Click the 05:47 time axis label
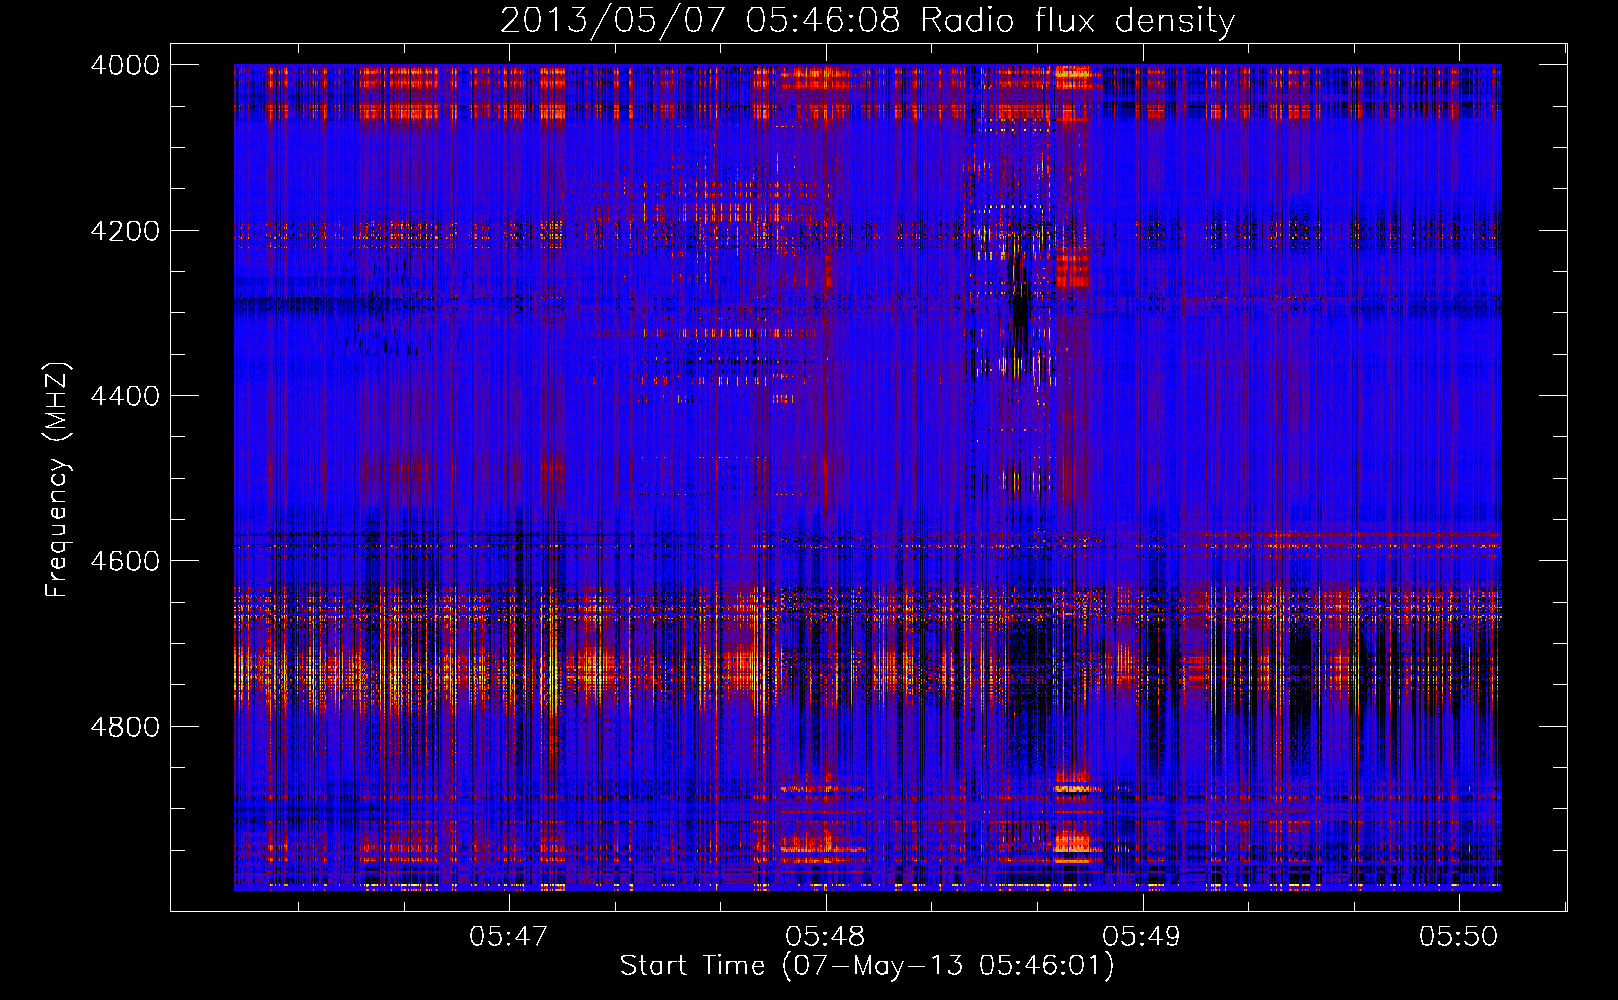Image resolution: width=1618 pixels, height=1000 pixels. pos(509,936)
